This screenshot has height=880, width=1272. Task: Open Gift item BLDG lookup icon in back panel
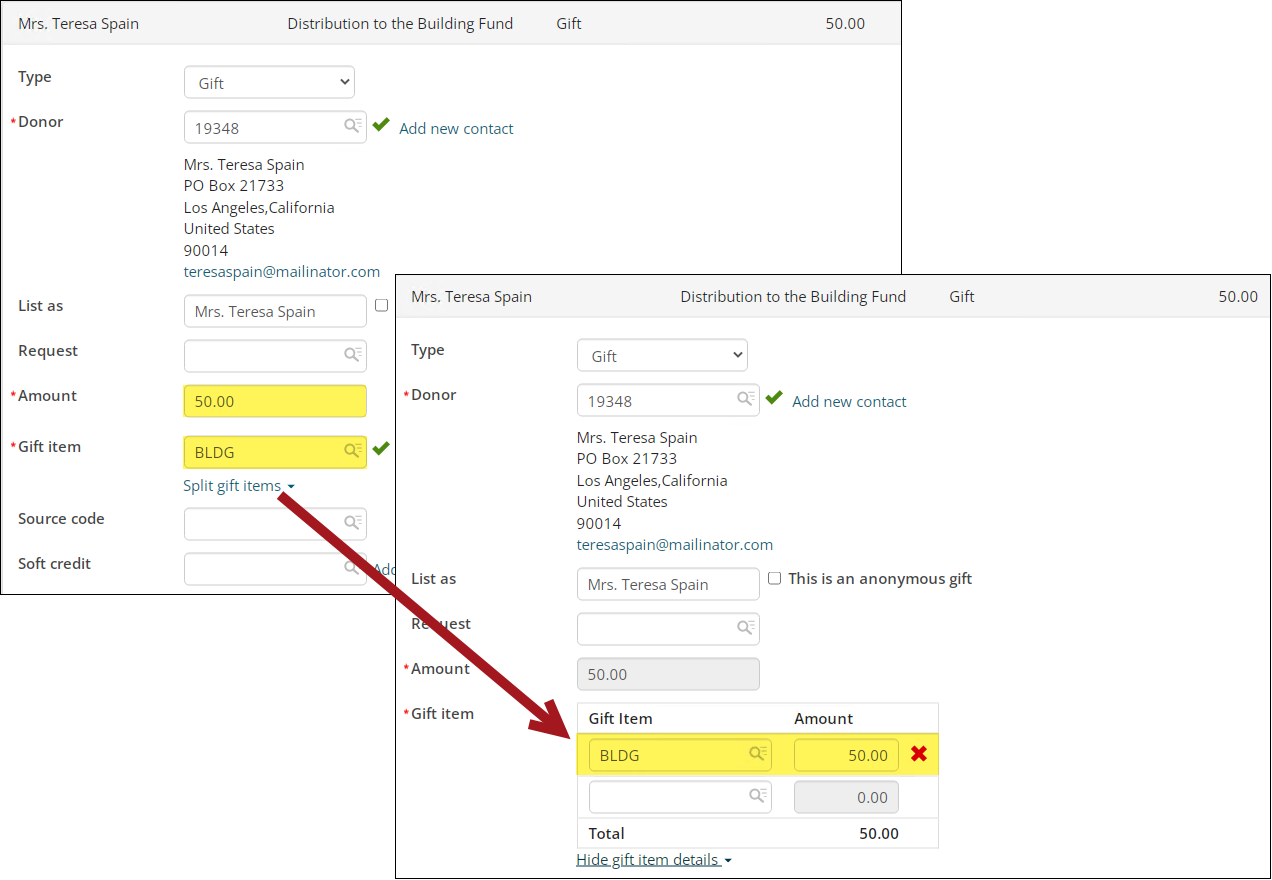pos(354,451)
